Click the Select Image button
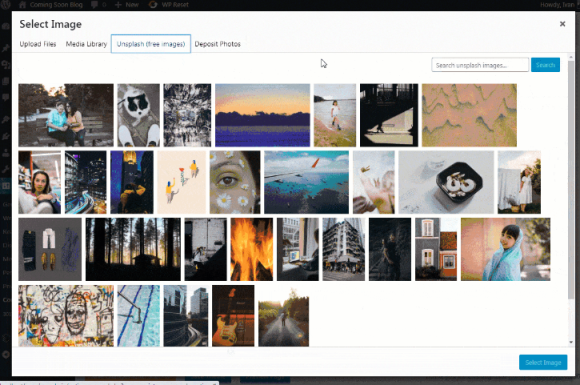580x385 pixels. point(543,362)
